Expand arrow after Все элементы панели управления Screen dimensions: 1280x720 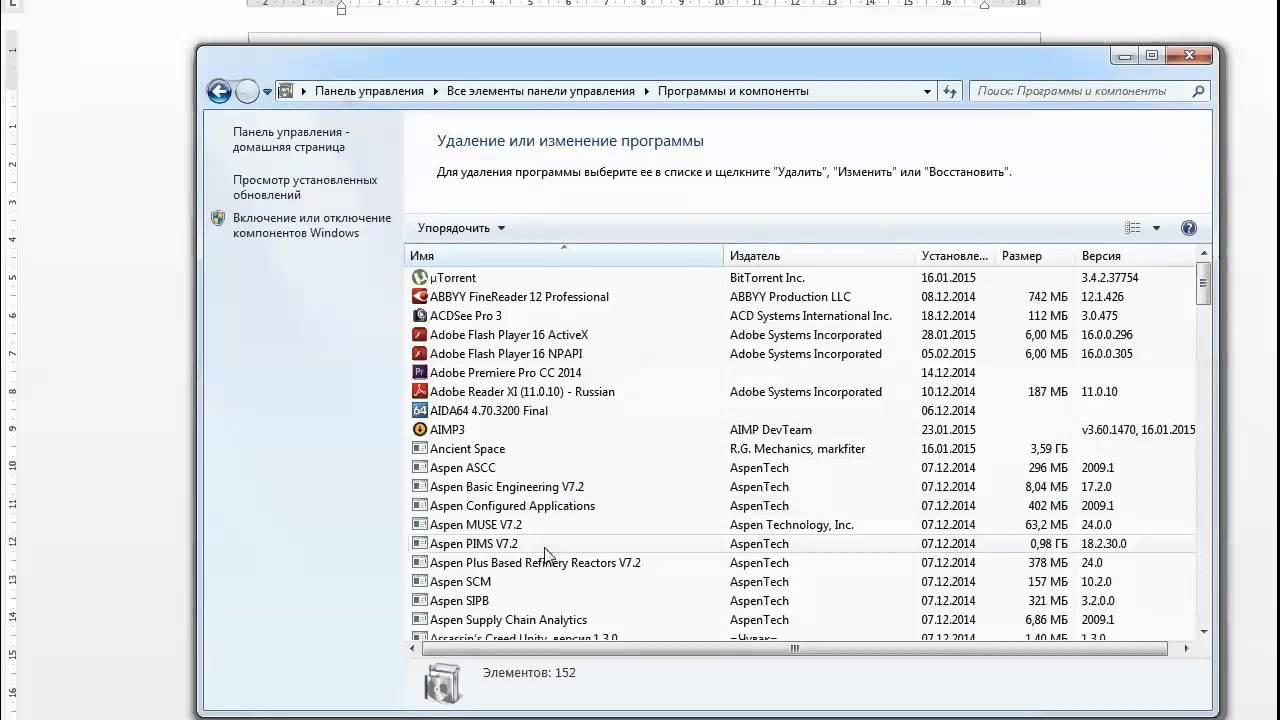pyautogui.click(x=646, y=91)
